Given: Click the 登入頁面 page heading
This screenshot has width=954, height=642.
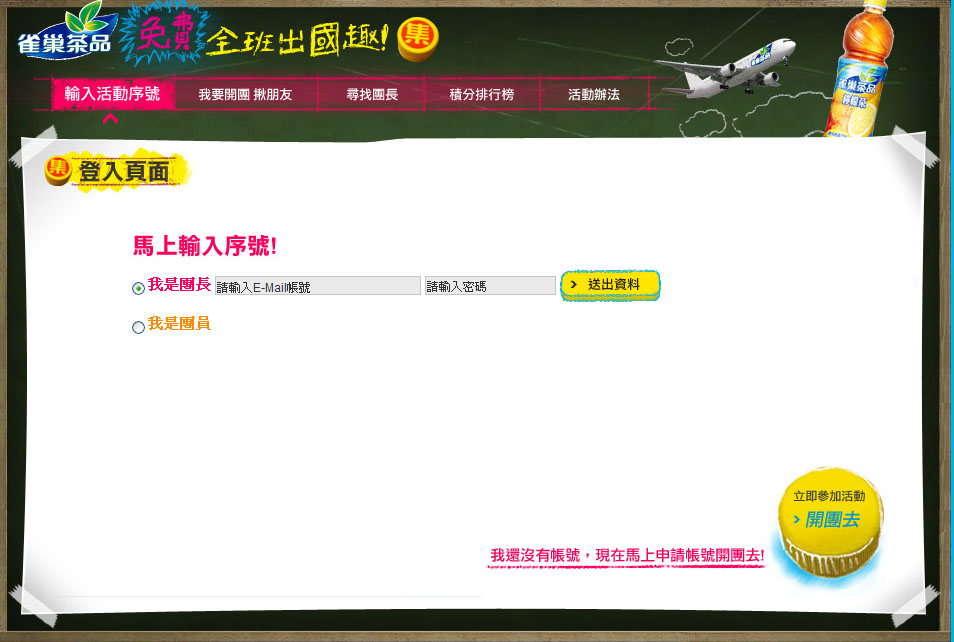Looking at the screenshot, I should coord(123,171).
